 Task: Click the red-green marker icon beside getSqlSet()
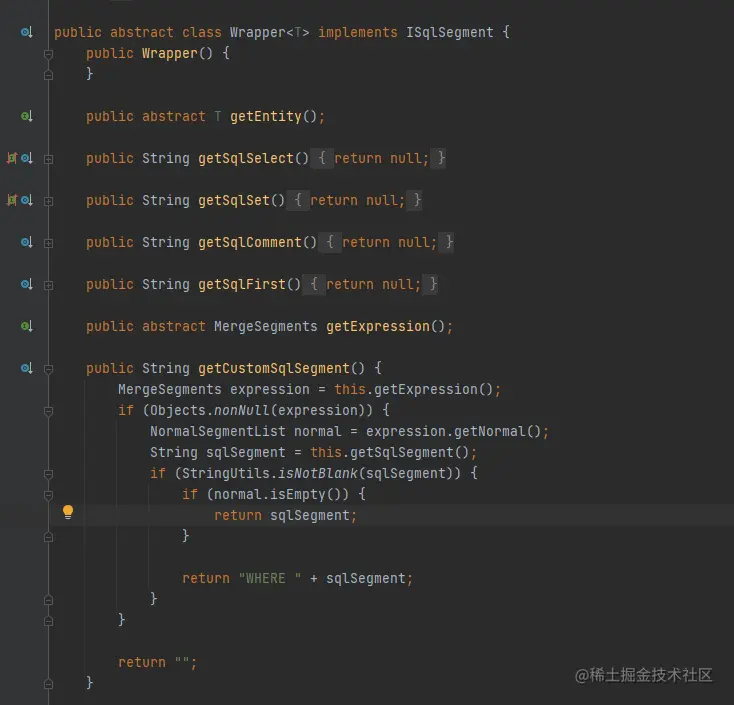tap(12, 200)
